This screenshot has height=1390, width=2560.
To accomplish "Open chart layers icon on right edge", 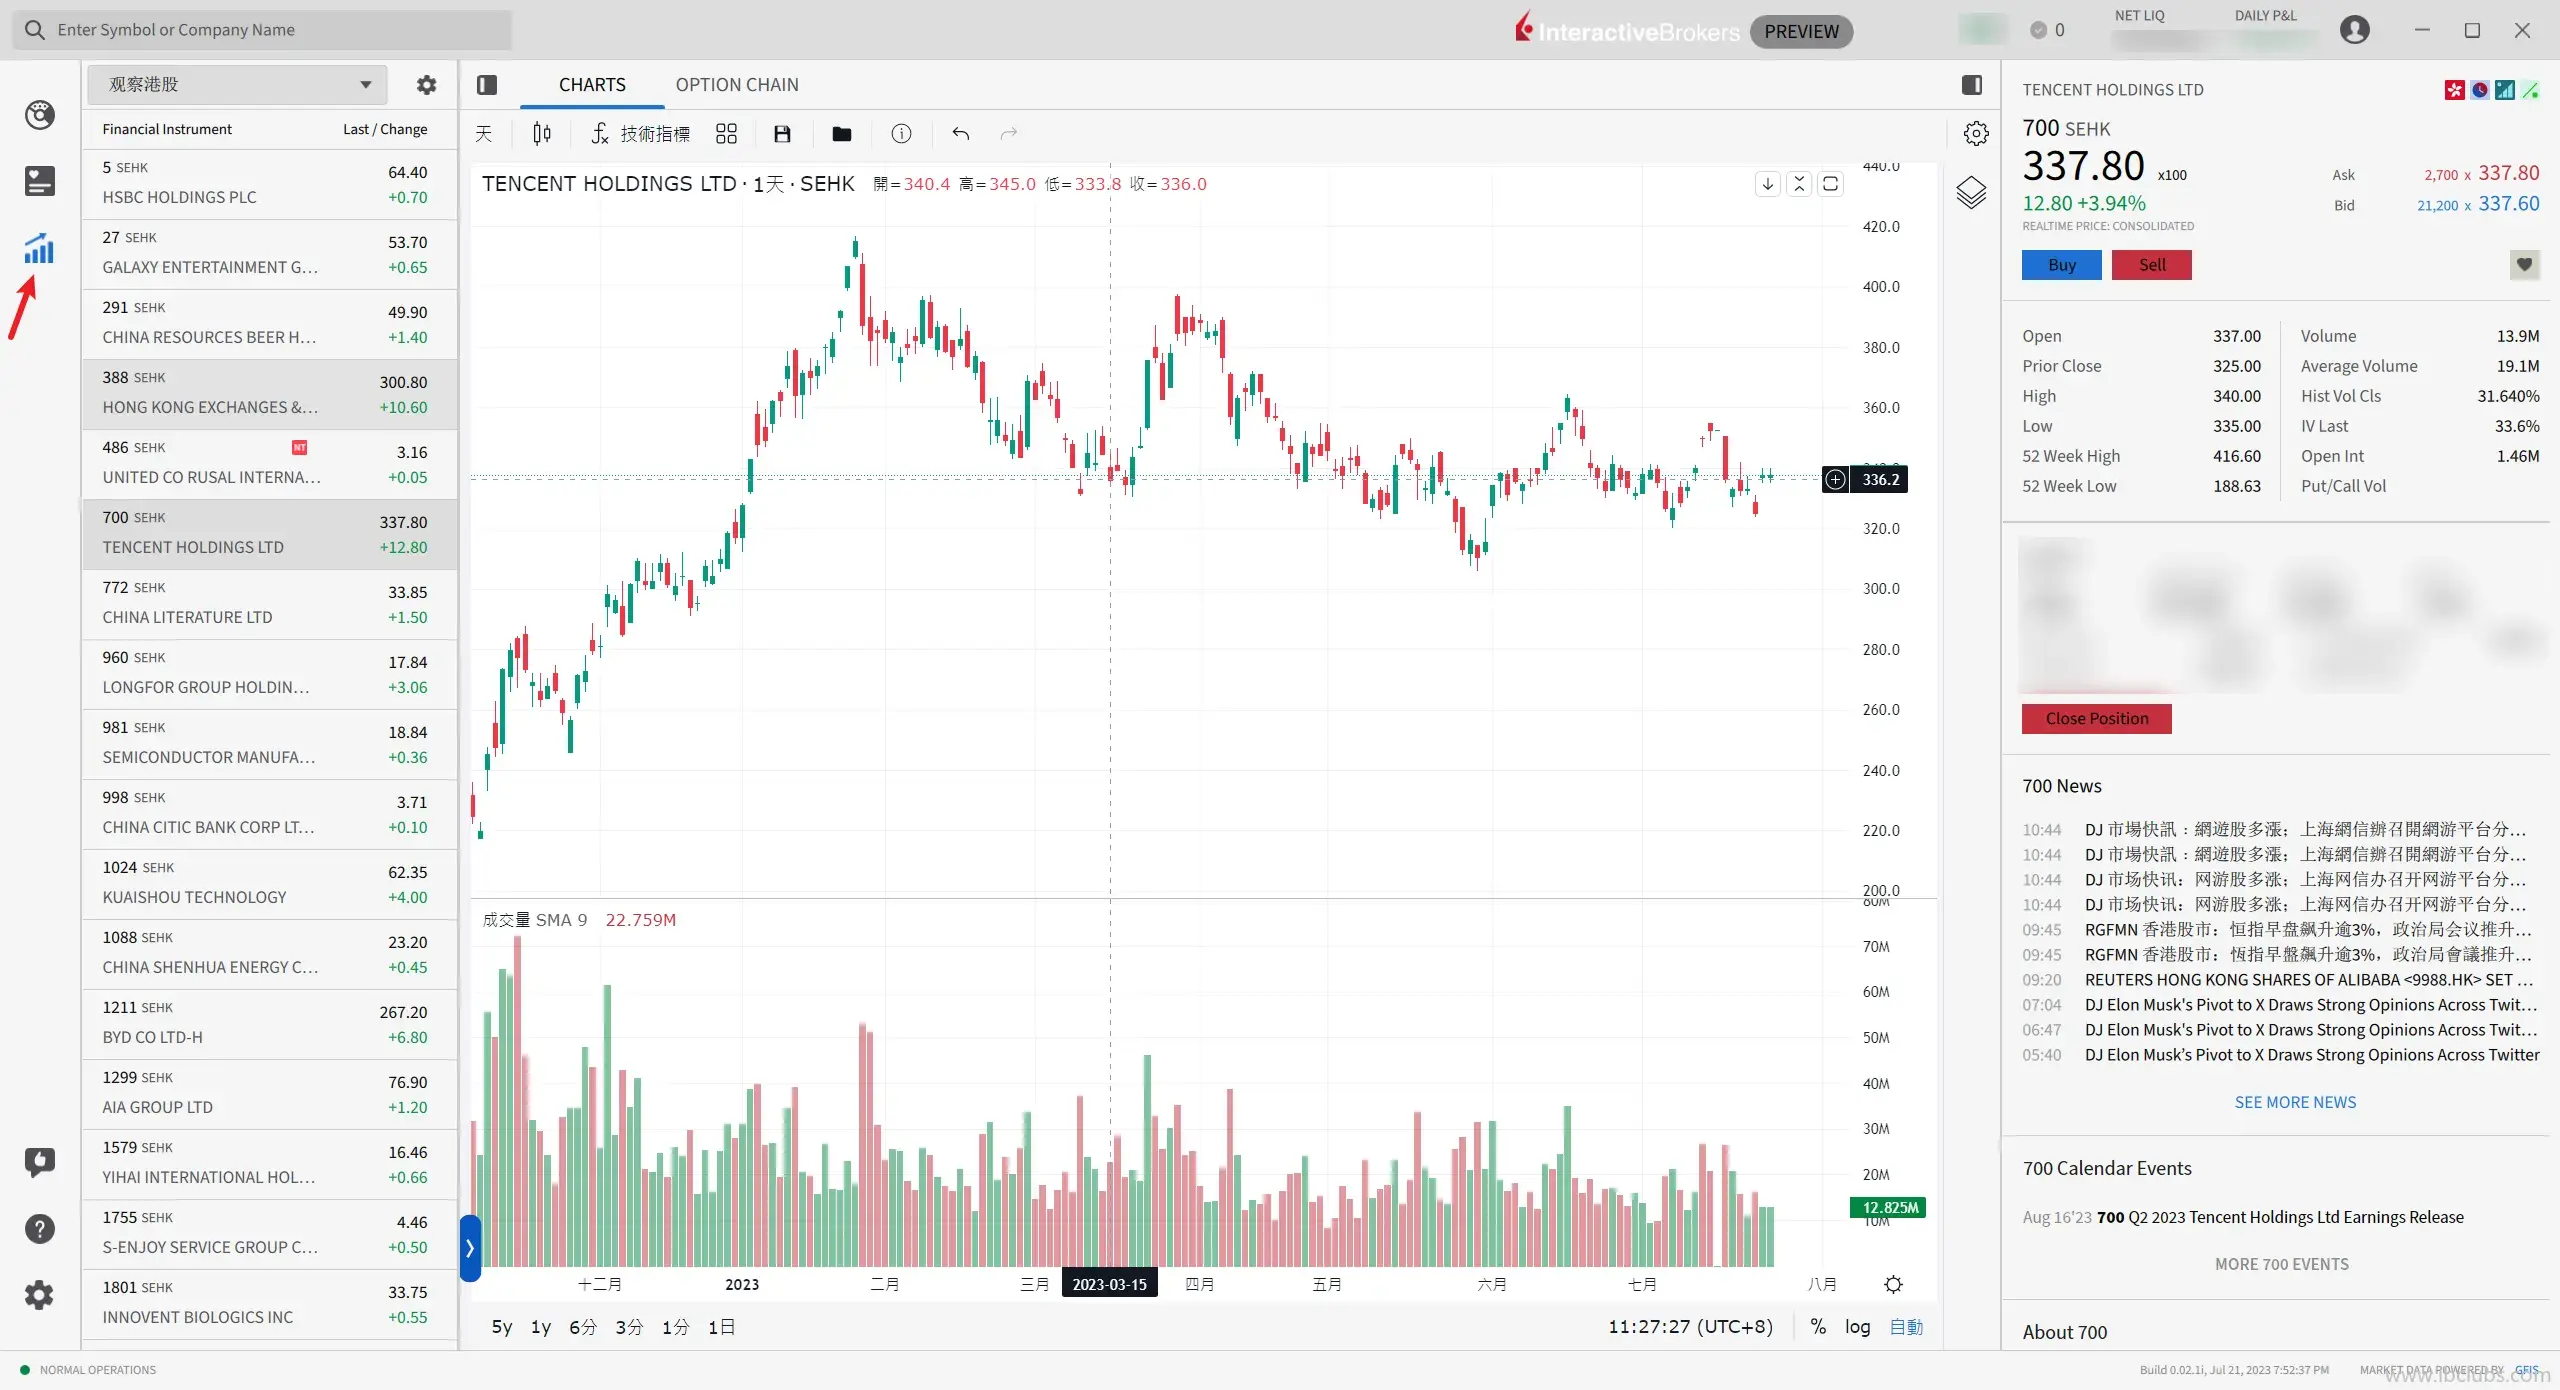I will tap(1970, 192).
